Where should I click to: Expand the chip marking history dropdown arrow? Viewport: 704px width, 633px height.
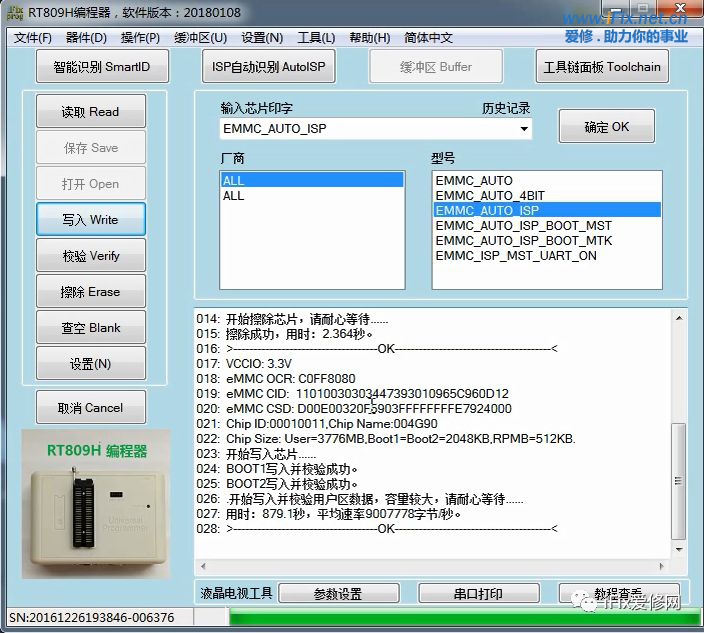(524, 129)
